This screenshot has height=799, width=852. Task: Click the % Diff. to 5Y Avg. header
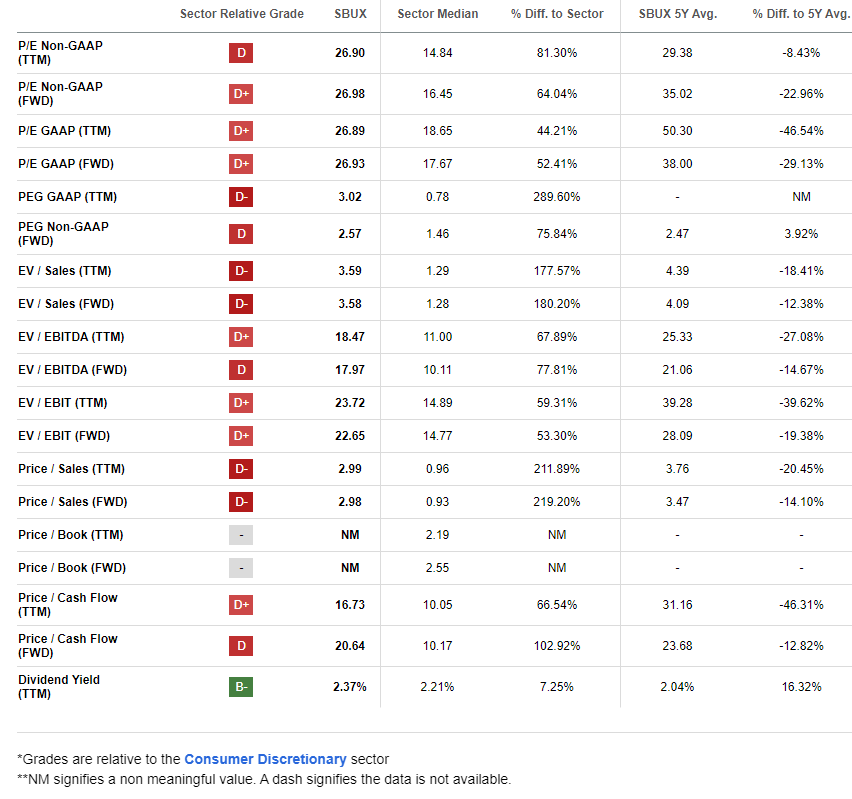click(801, 14)
